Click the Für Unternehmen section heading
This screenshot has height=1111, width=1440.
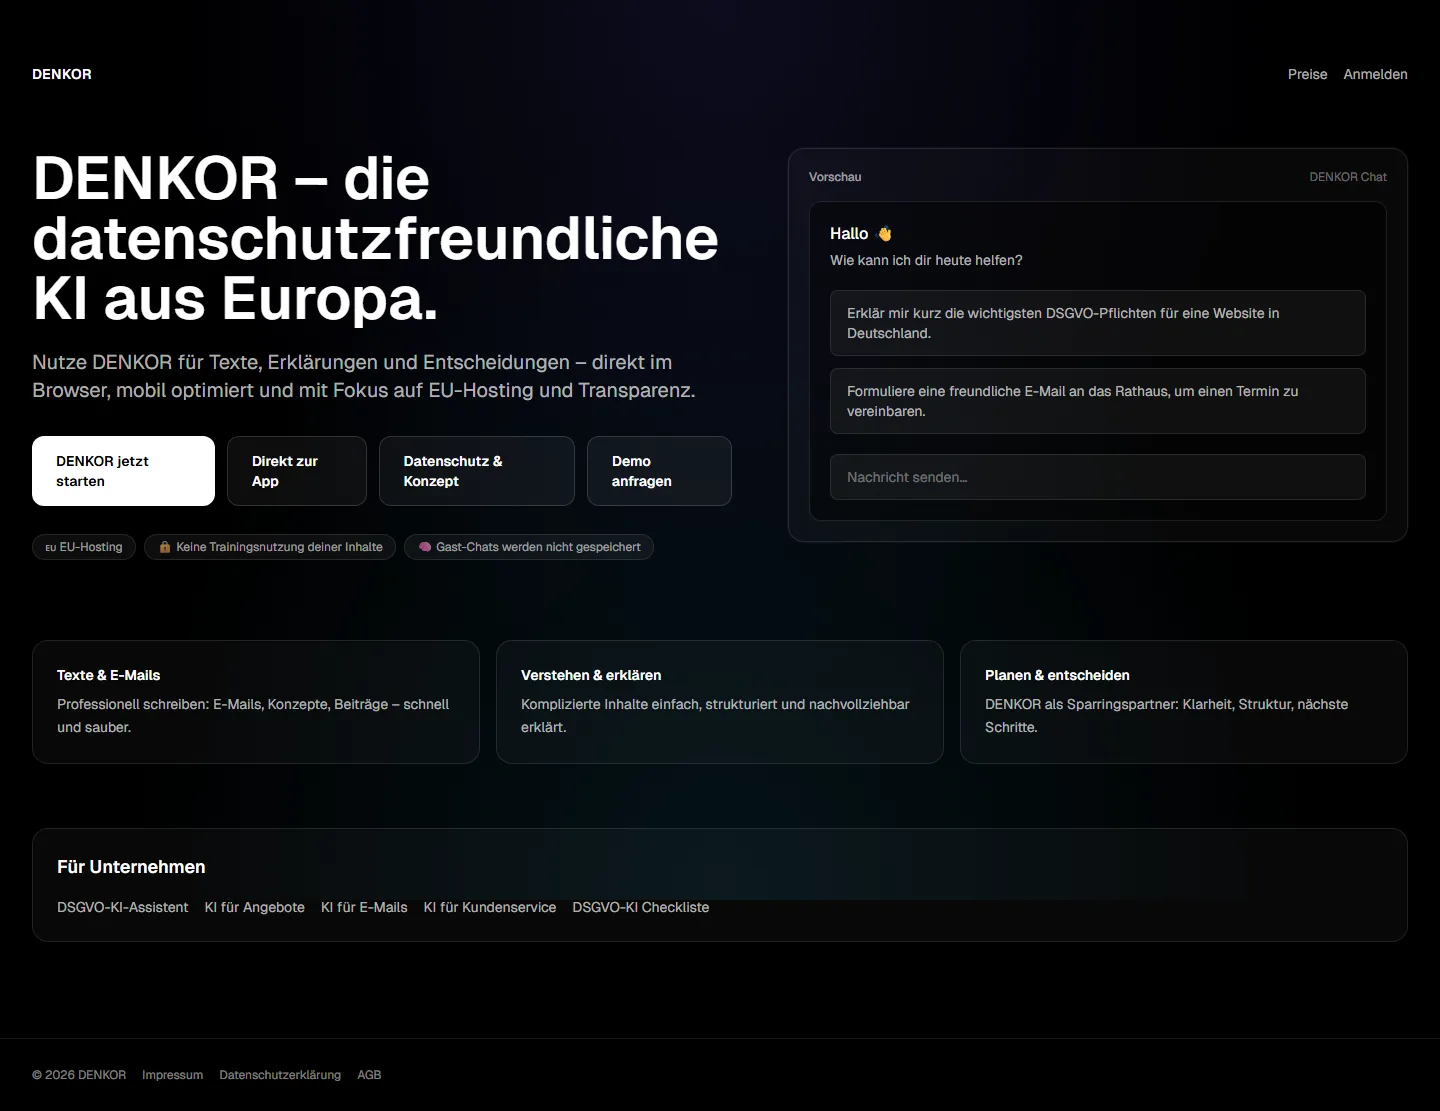131,867
